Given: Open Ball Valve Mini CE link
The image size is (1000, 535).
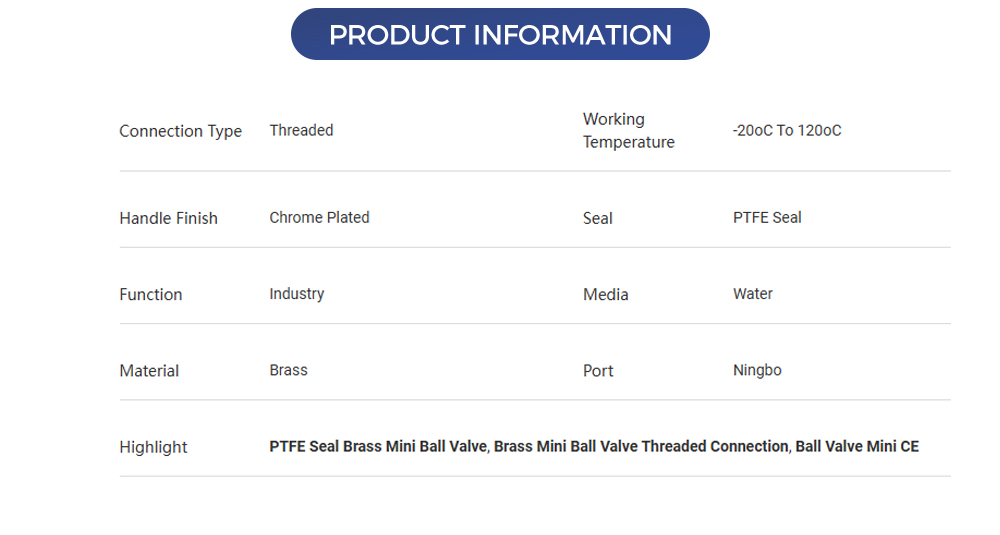Looking at the screenshot, I should [857, 446].
